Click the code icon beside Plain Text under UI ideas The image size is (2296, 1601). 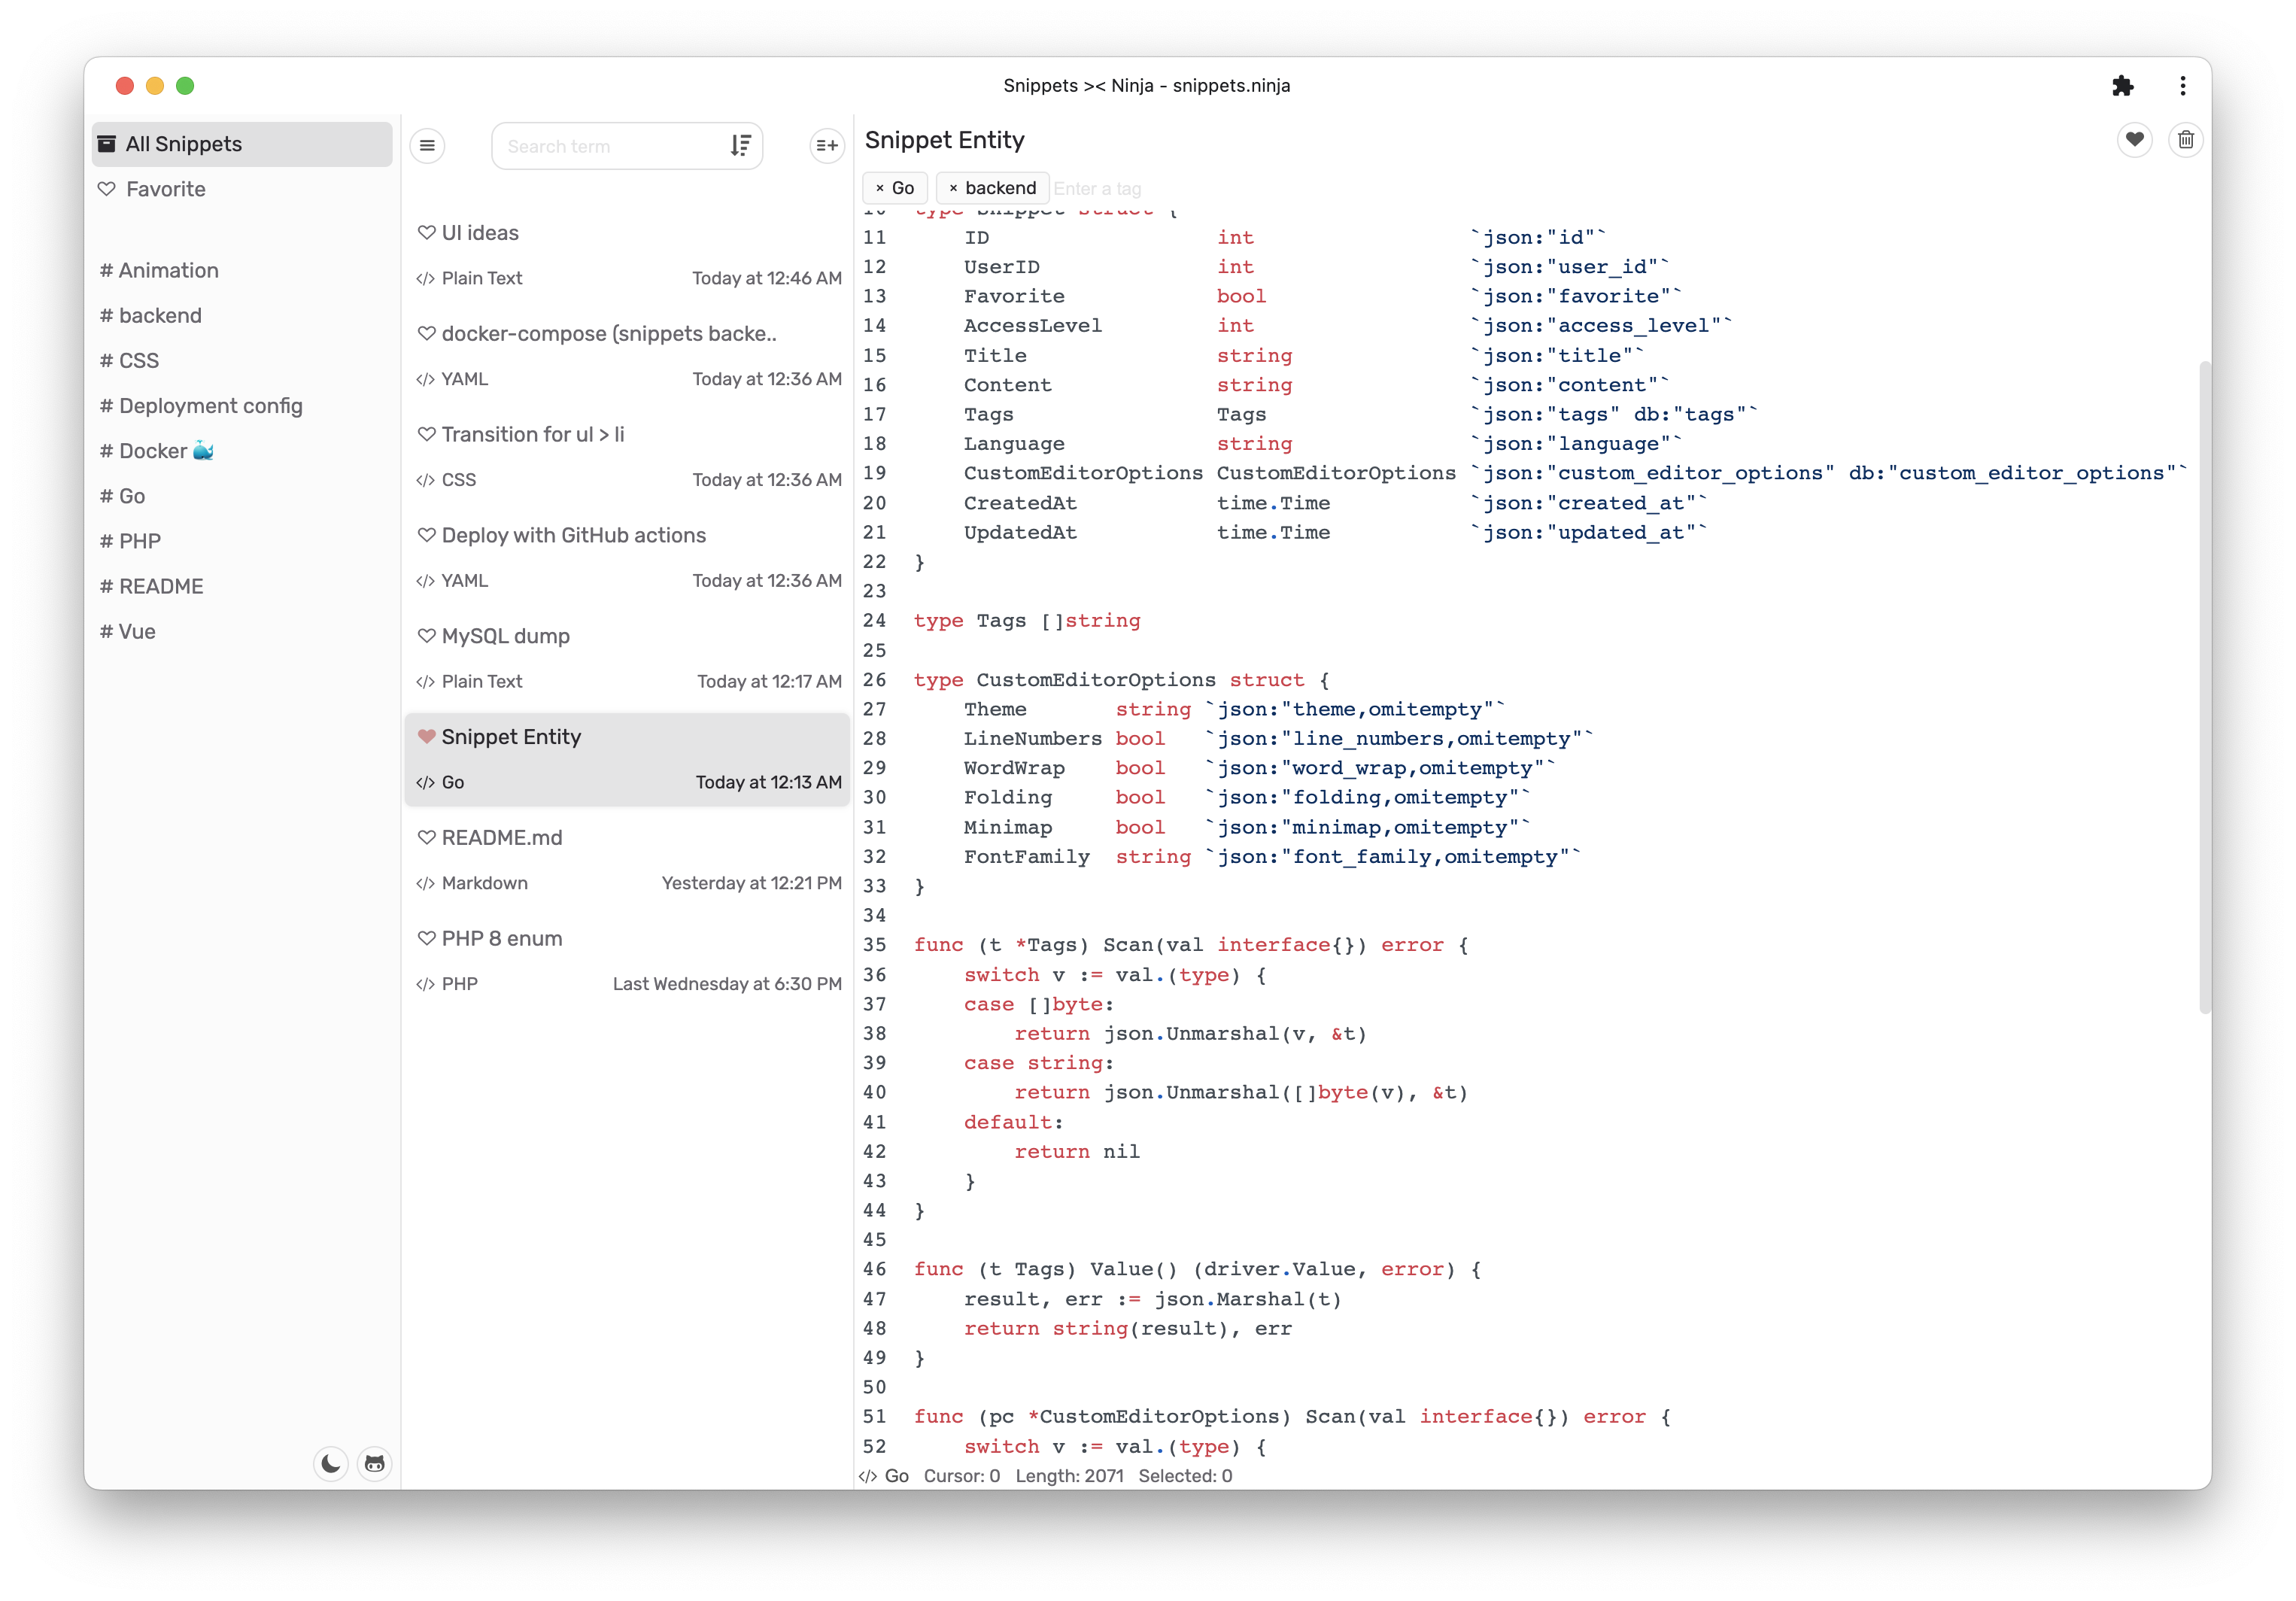point(425,279)
